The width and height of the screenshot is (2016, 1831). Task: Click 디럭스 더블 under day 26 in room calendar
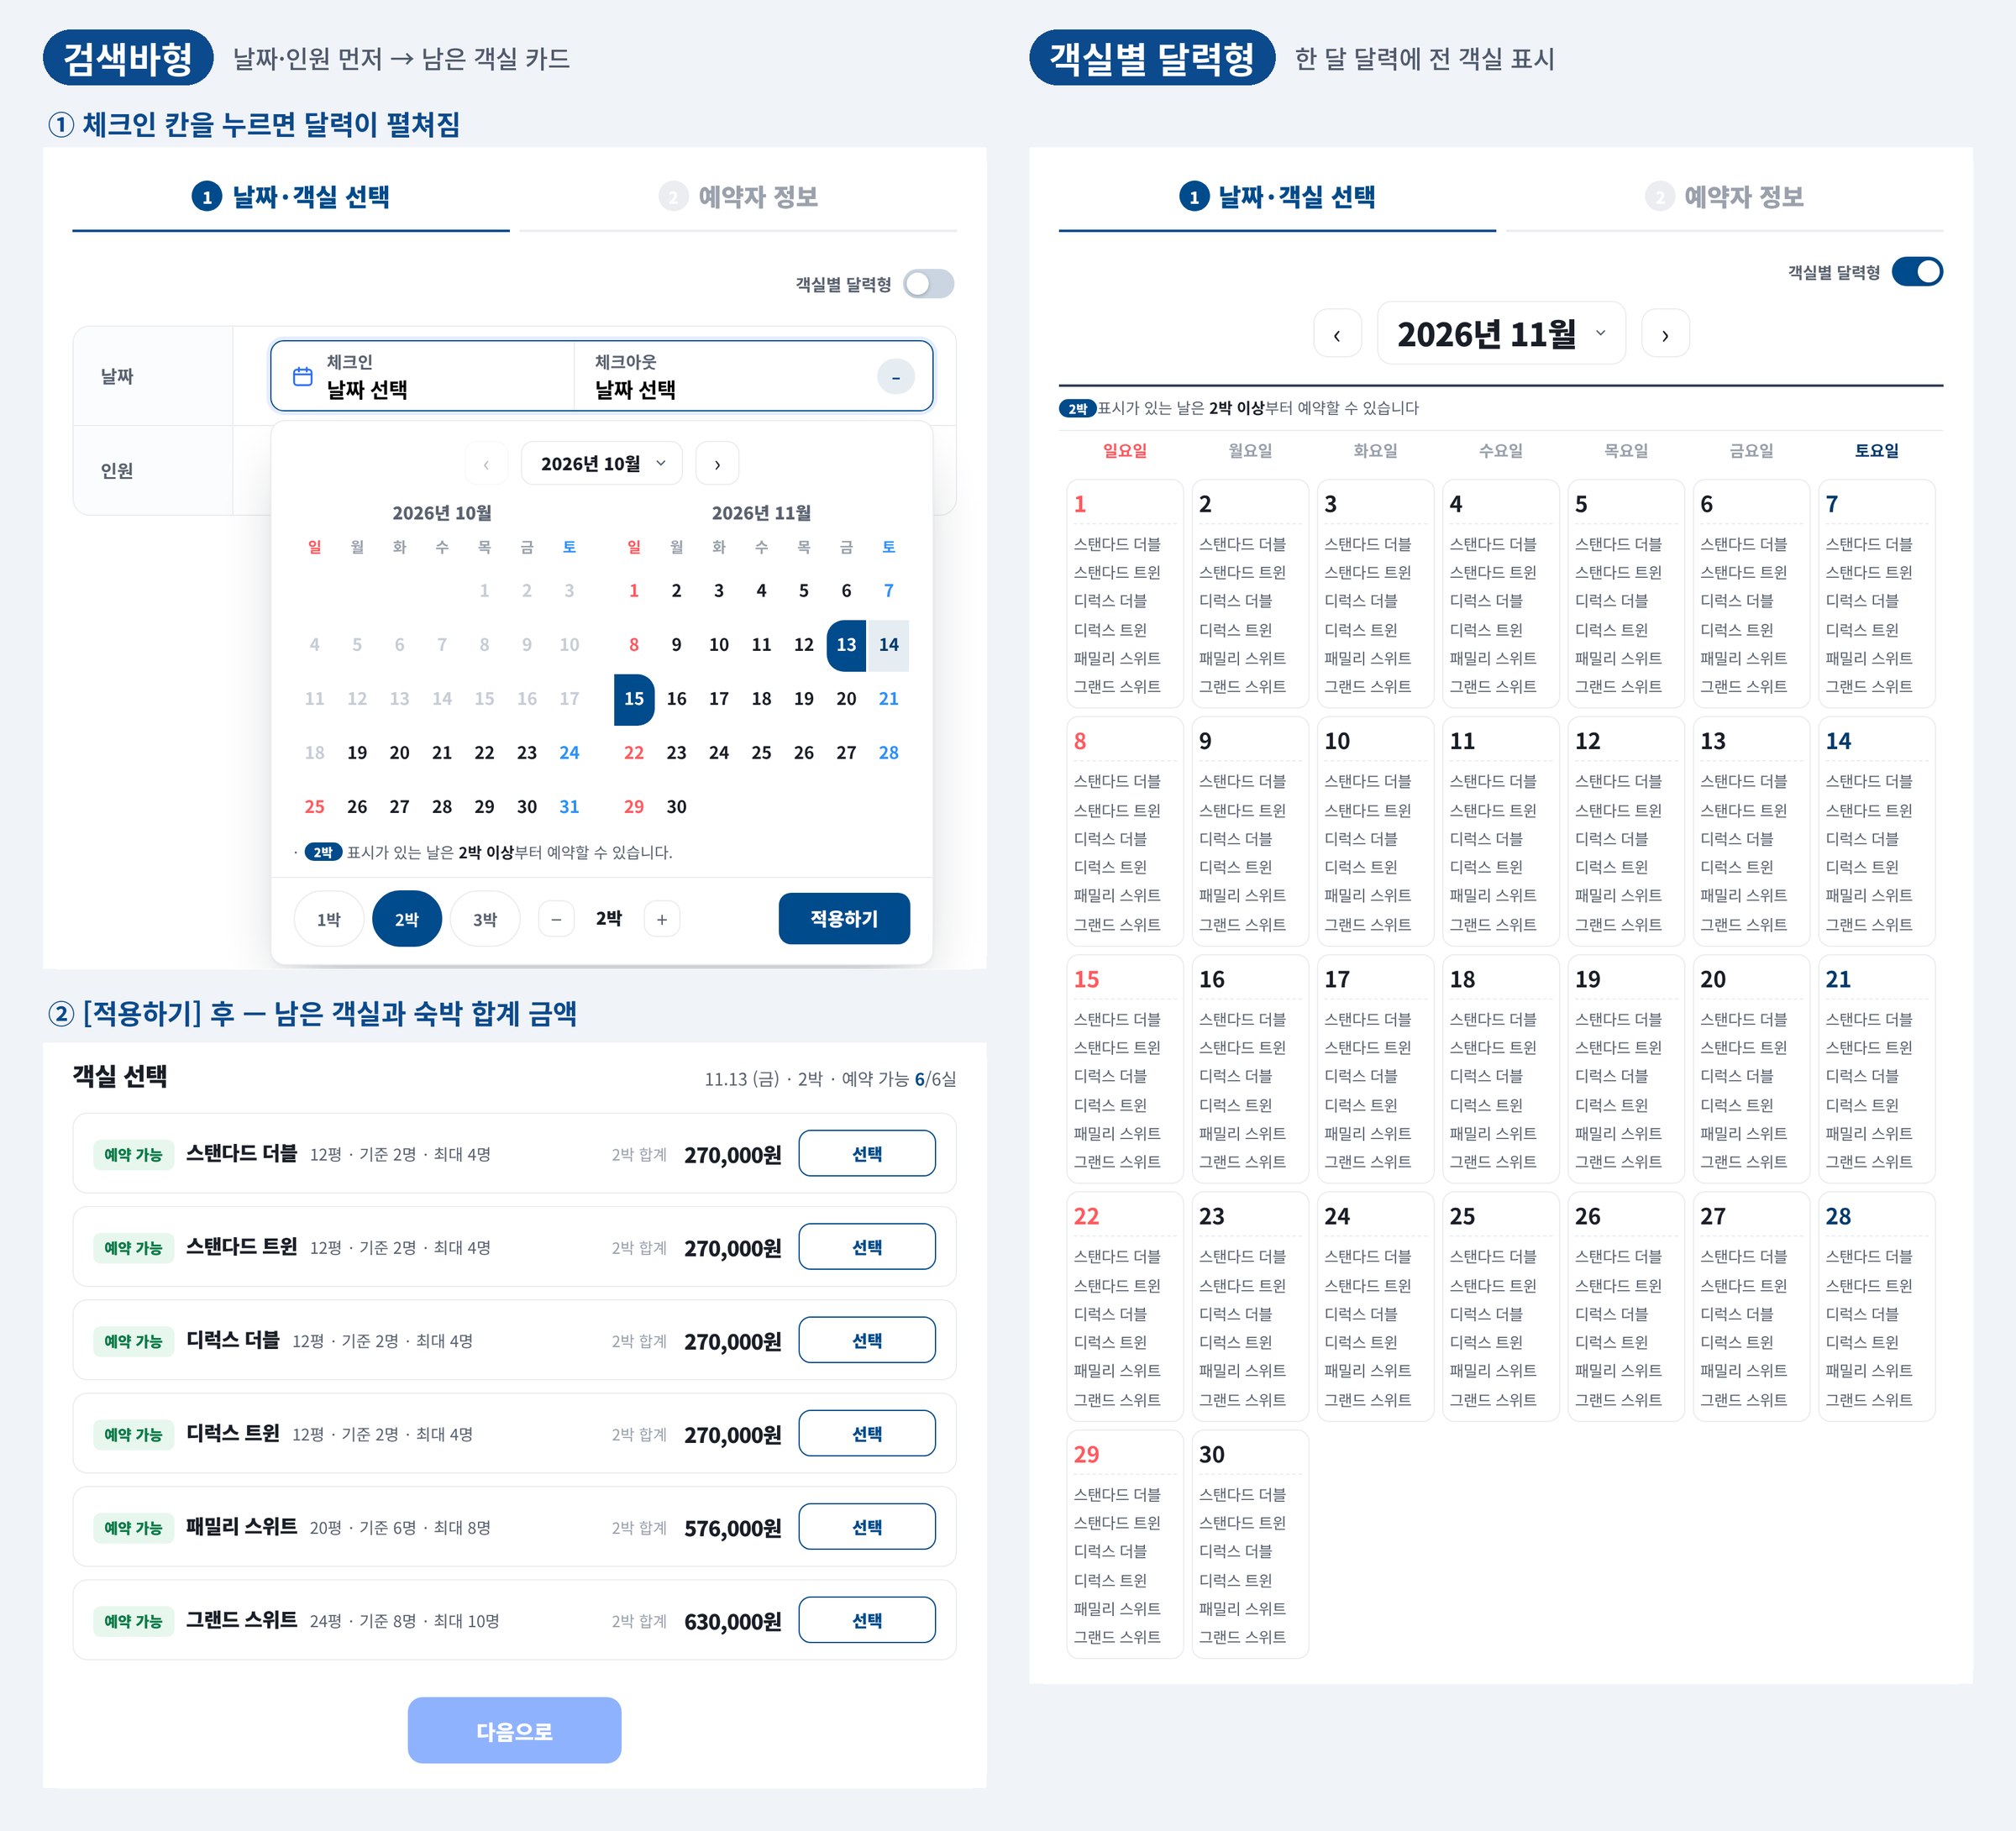coord(1611,1314)
